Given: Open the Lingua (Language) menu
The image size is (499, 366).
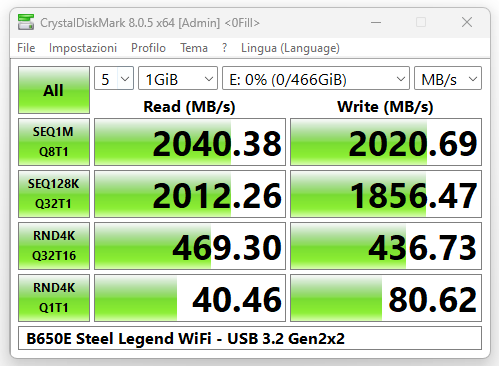Looking at the screenshot, I should (x=290, y=48).
